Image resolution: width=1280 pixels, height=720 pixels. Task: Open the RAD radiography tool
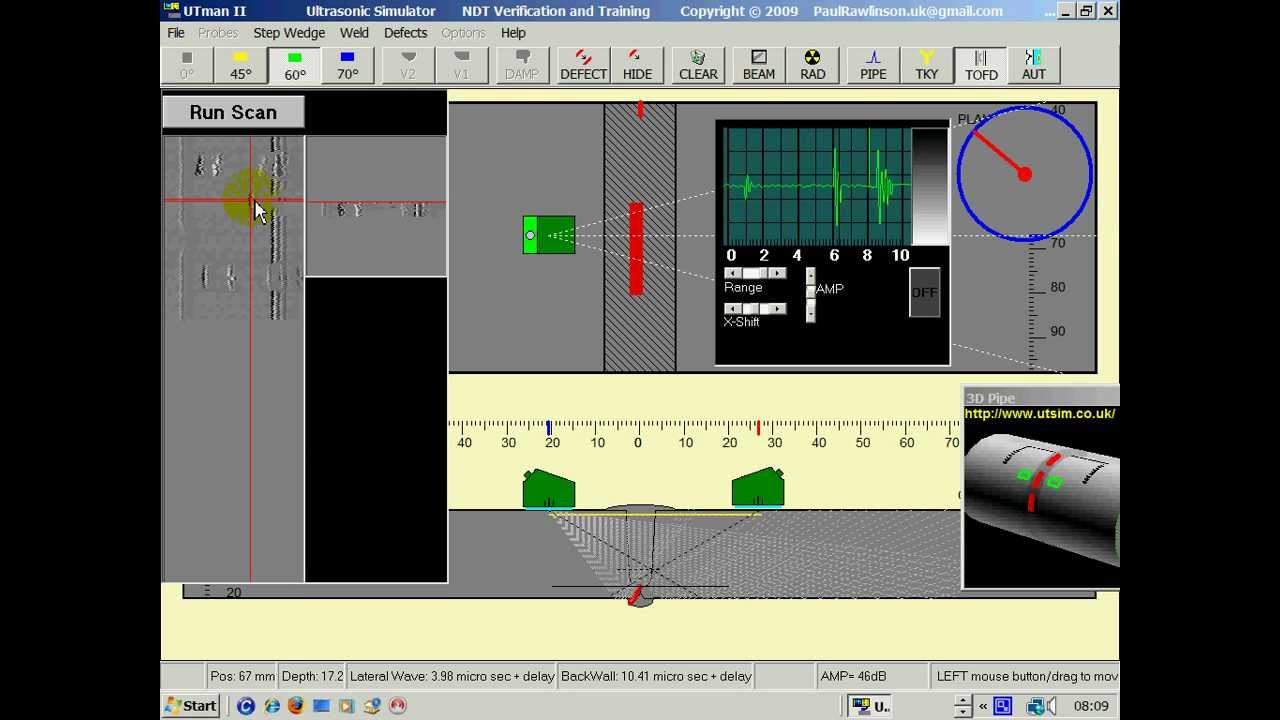point(813,65)
